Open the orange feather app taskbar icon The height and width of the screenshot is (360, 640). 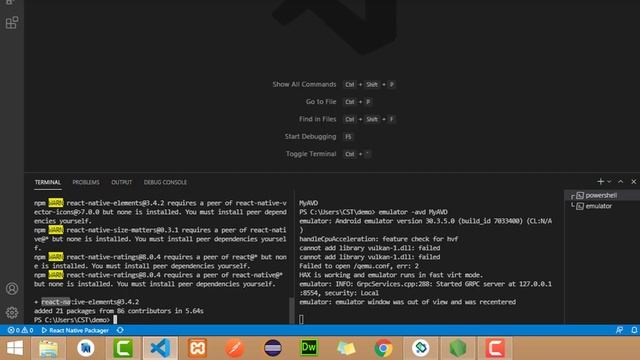point(235,348)
